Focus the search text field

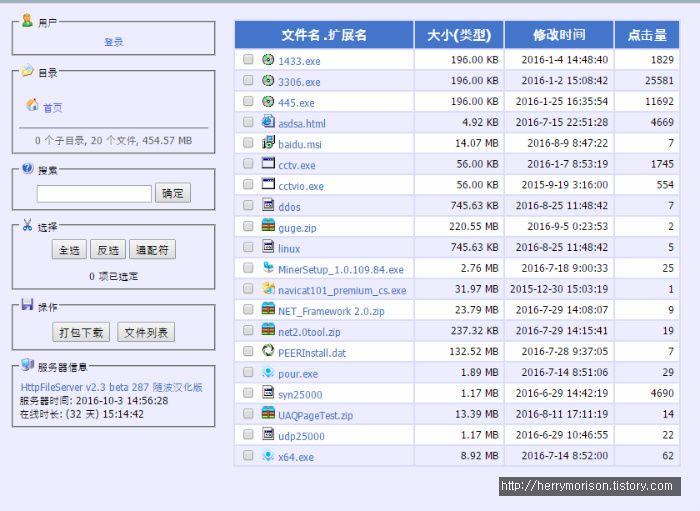click(94, 194)
